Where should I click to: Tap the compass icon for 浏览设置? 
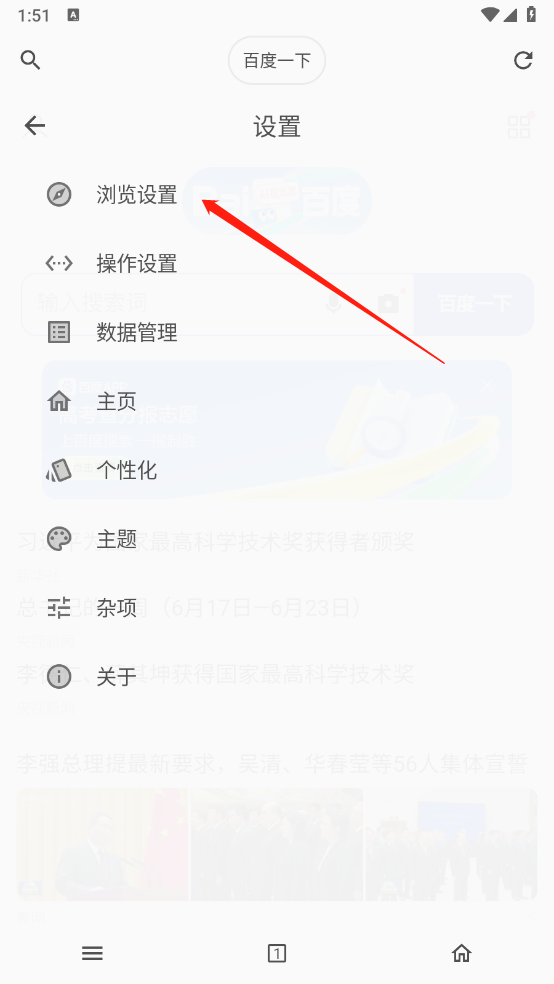59,195
